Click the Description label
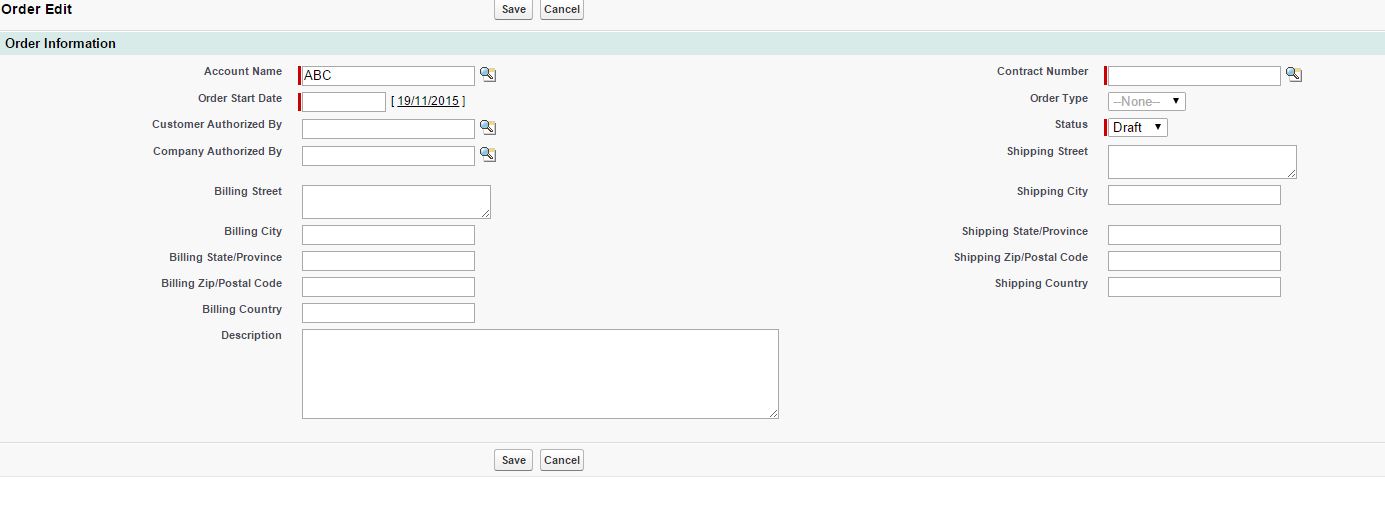The image size is (1385, 505). click(251, 335)
